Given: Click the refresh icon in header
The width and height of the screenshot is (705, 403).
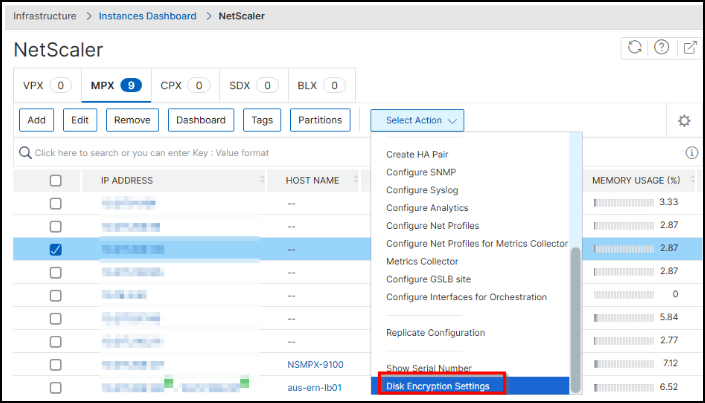Looking at the screenshot, I should point(633,48).
